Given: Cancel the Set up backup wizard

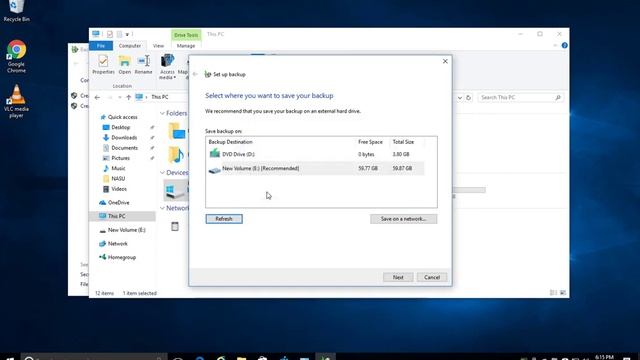Looking at the screenshot, I should (x=432, y=277).
